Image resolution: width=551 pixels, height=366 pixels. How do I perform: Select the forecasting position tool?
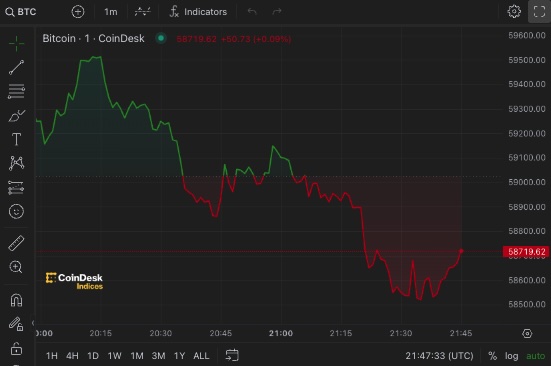pos(17,188)
